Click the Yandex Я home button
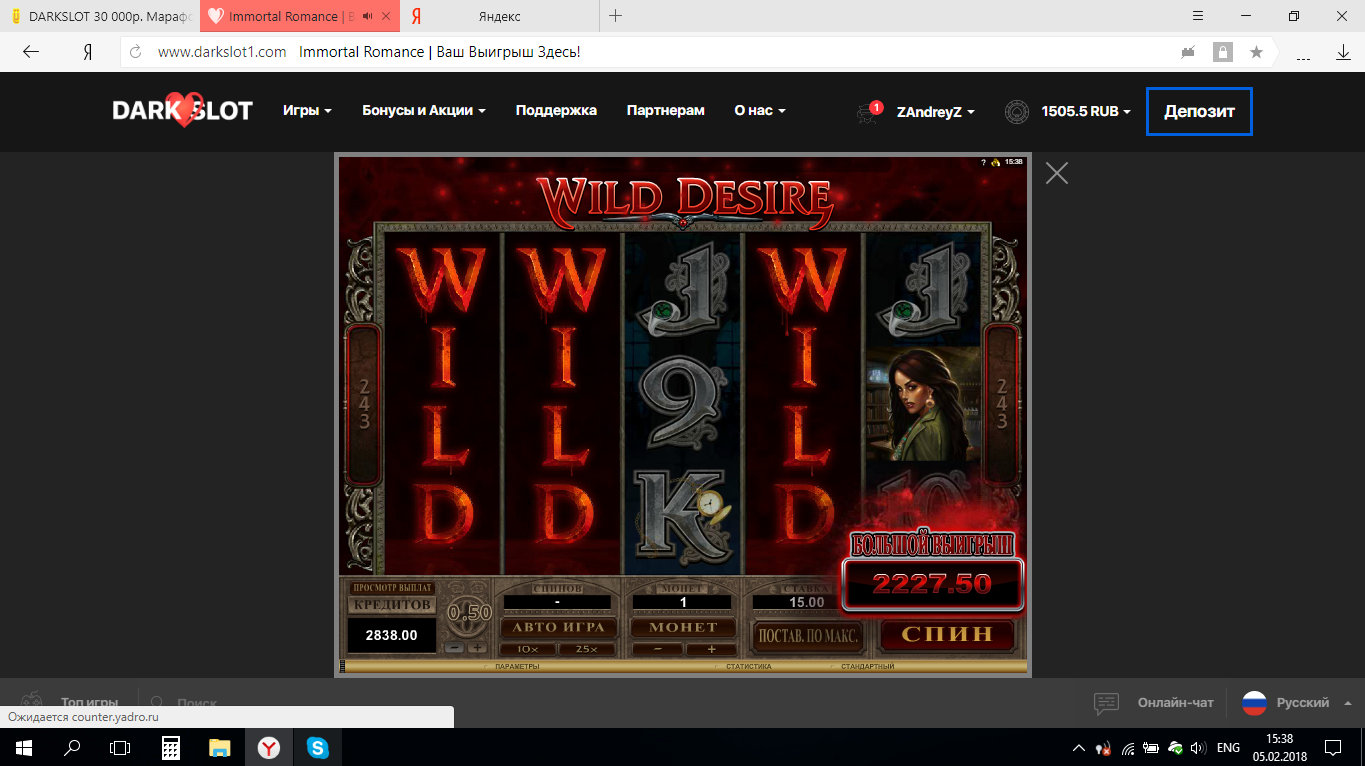This screenshot has height=766, width=1365. tap(88, 52)
